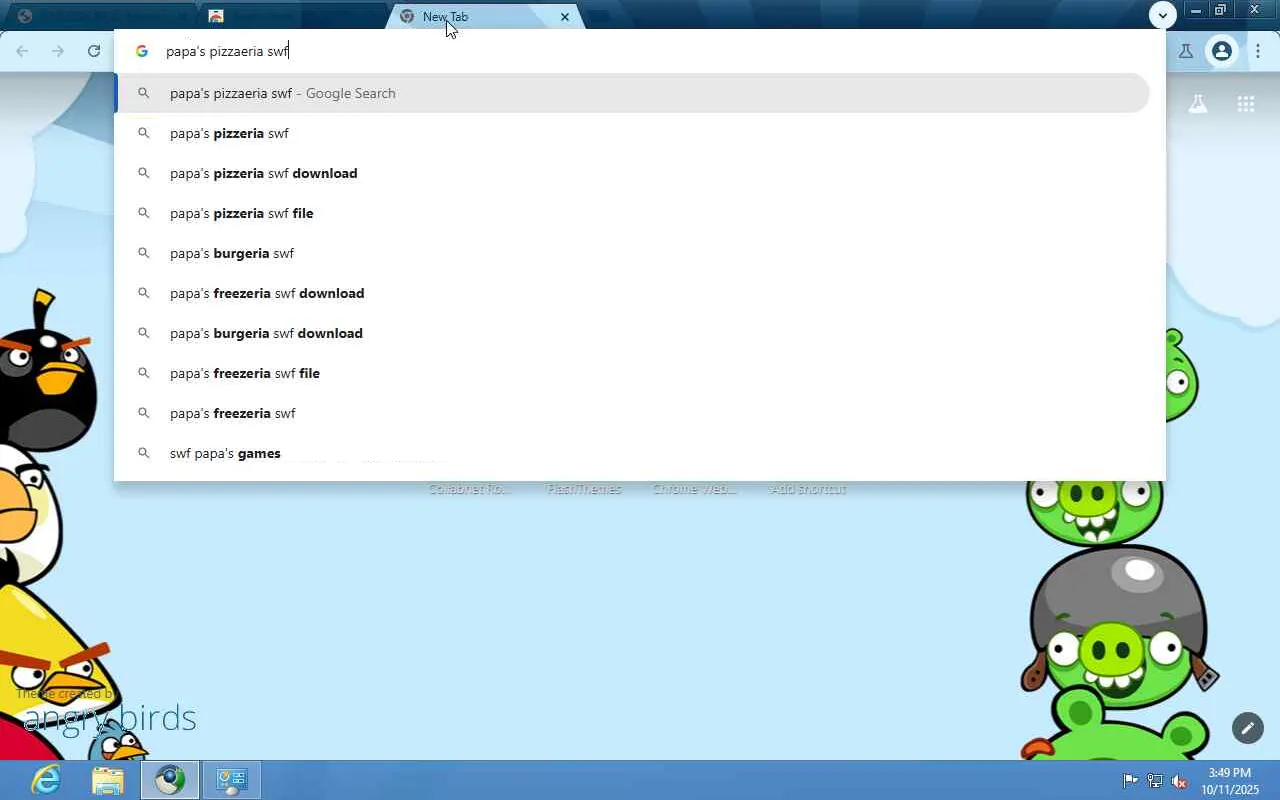This screenshot has width=1280, height=800.
Task: Select suggestion "papa's pizzeria swf file"
Action: (633, 213)
